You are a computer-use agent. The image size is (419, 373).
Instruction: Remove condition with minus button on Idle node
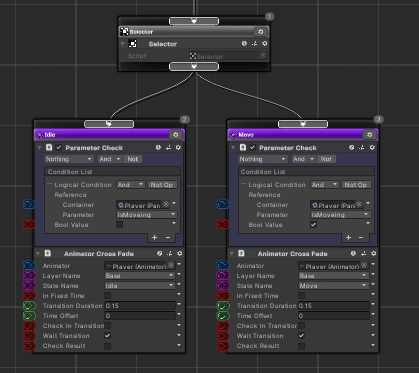tap(168, 237)
